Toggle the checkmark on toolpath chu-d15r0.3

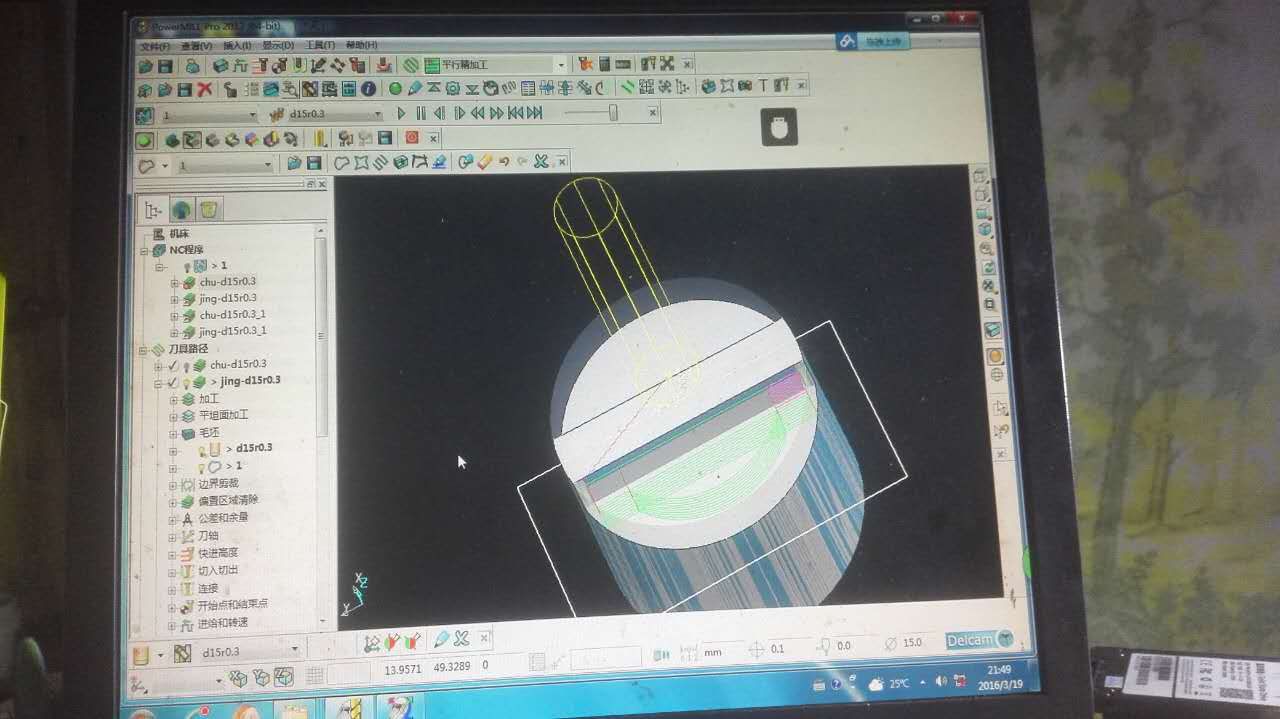click(172, 364)
